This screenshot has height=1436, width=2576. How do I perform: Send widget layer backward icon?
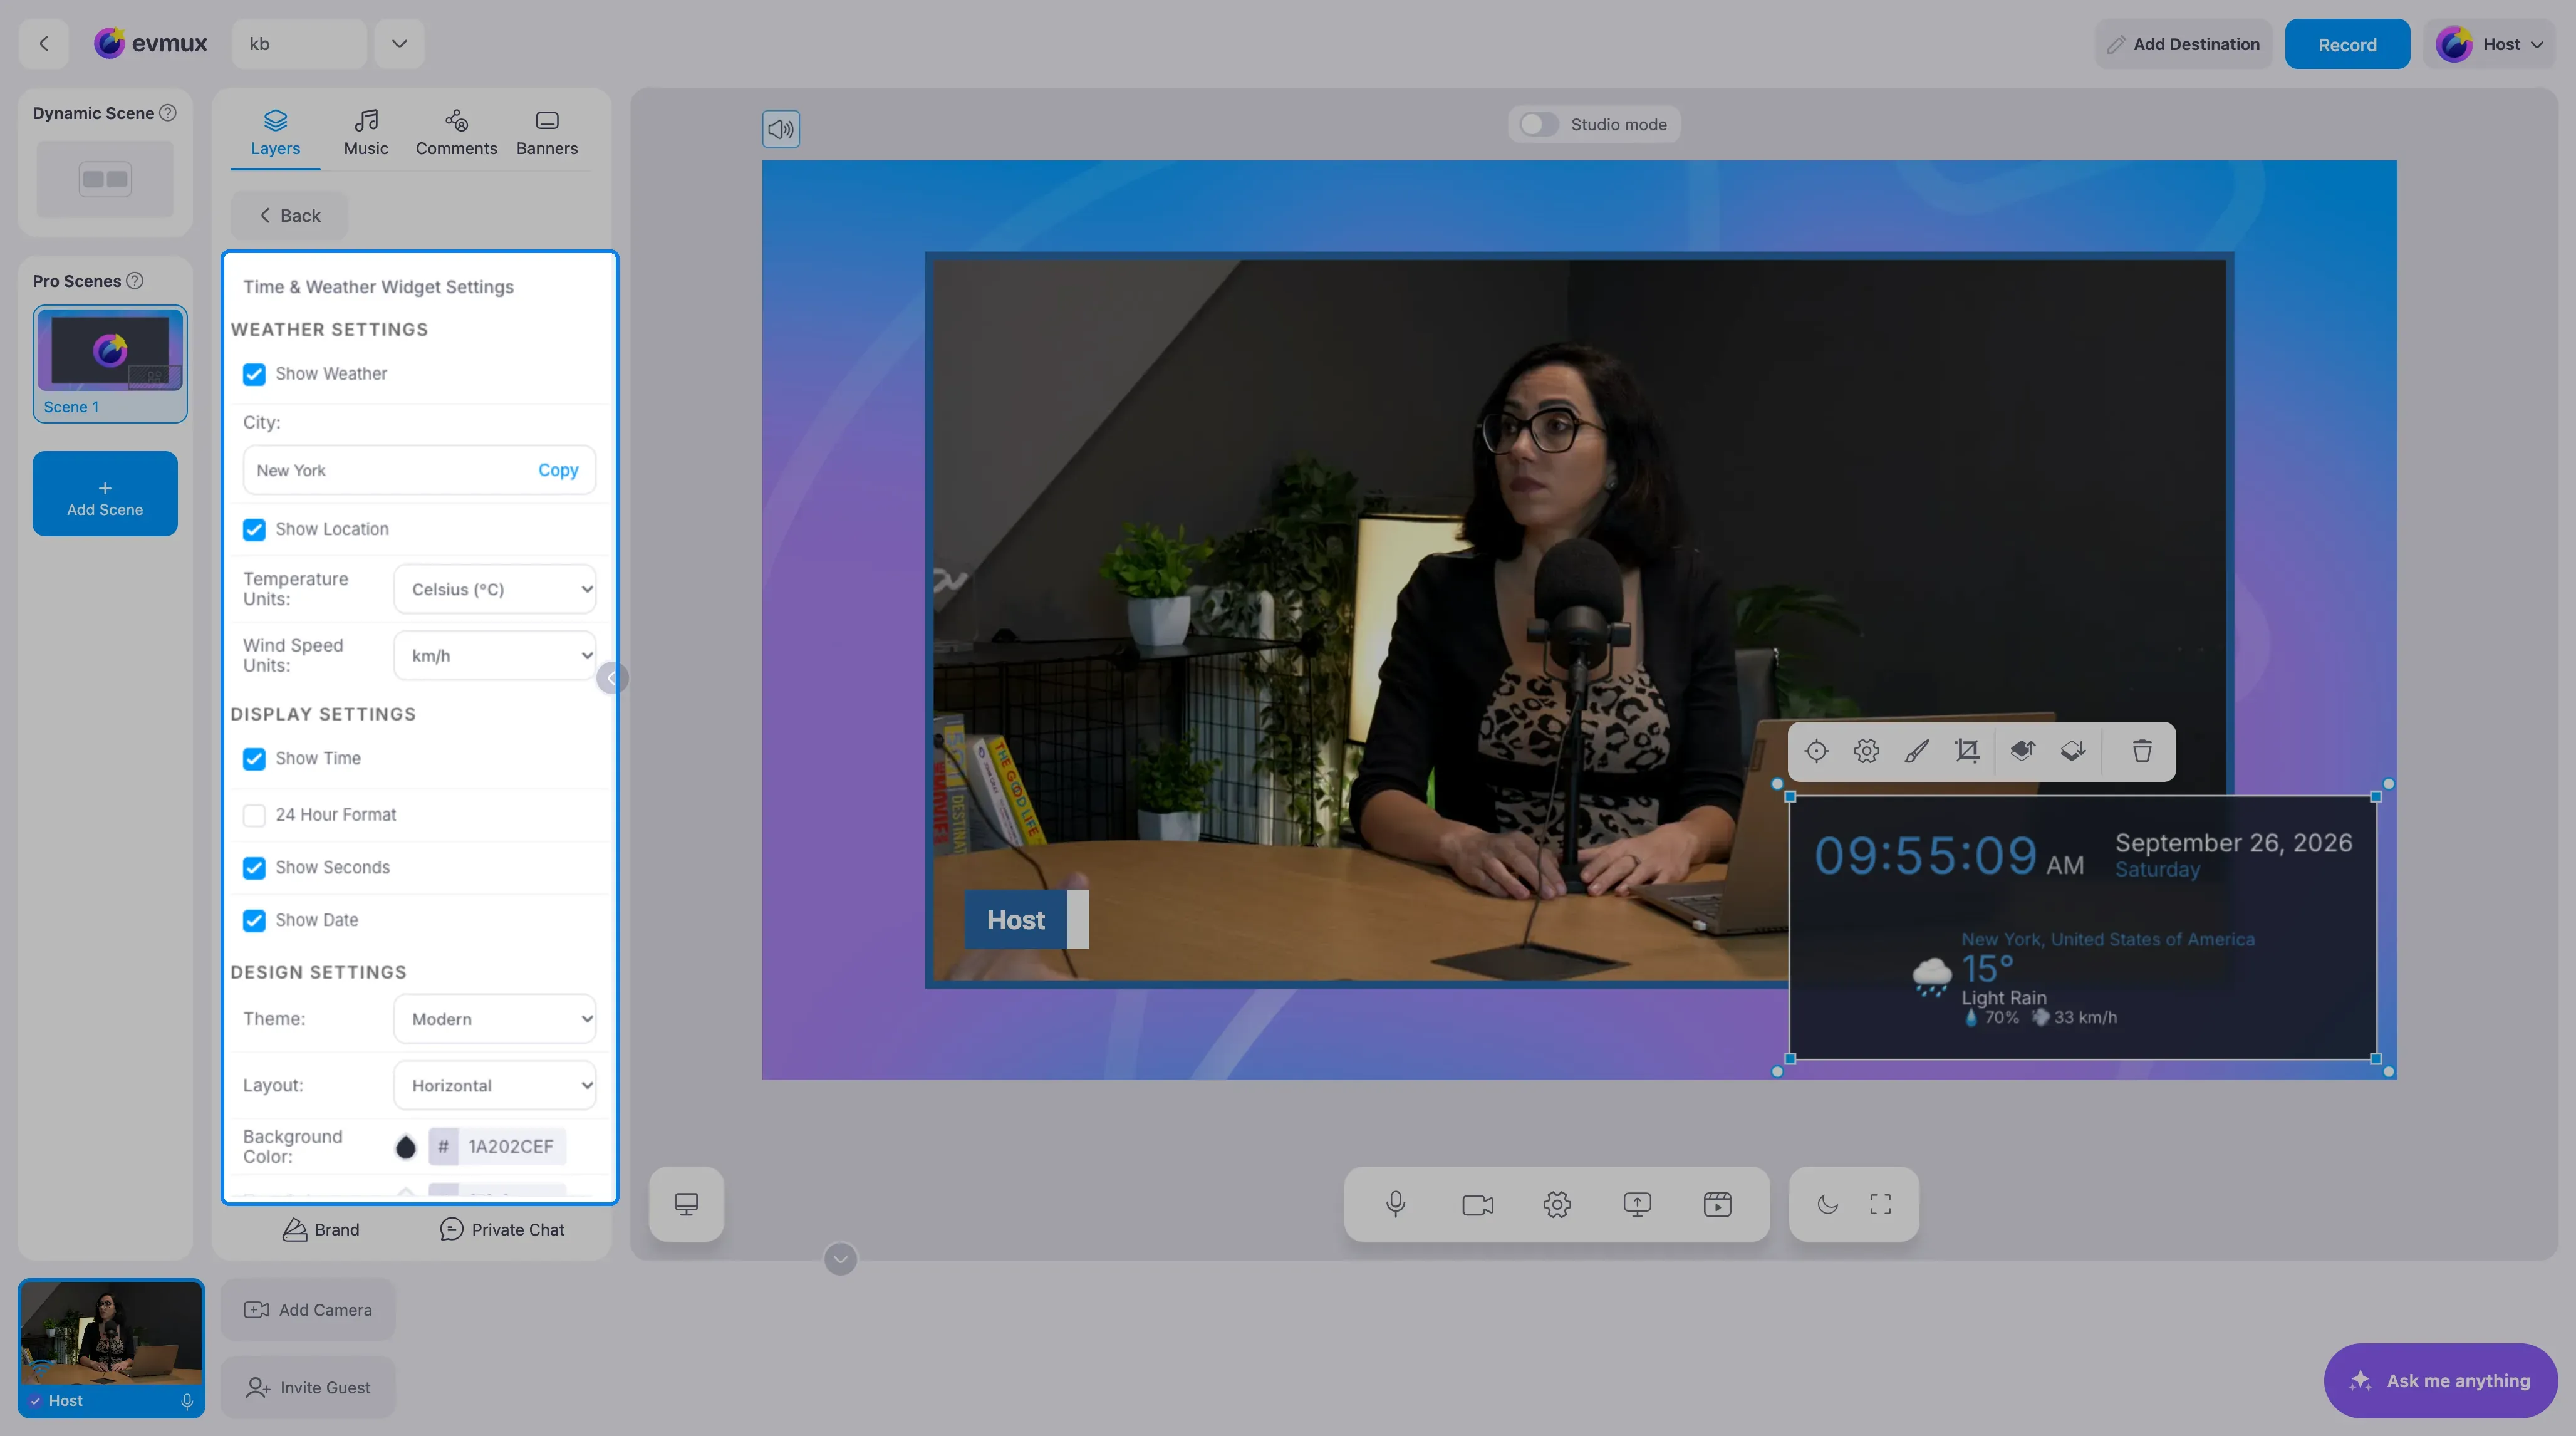(x=2073, y=751)
